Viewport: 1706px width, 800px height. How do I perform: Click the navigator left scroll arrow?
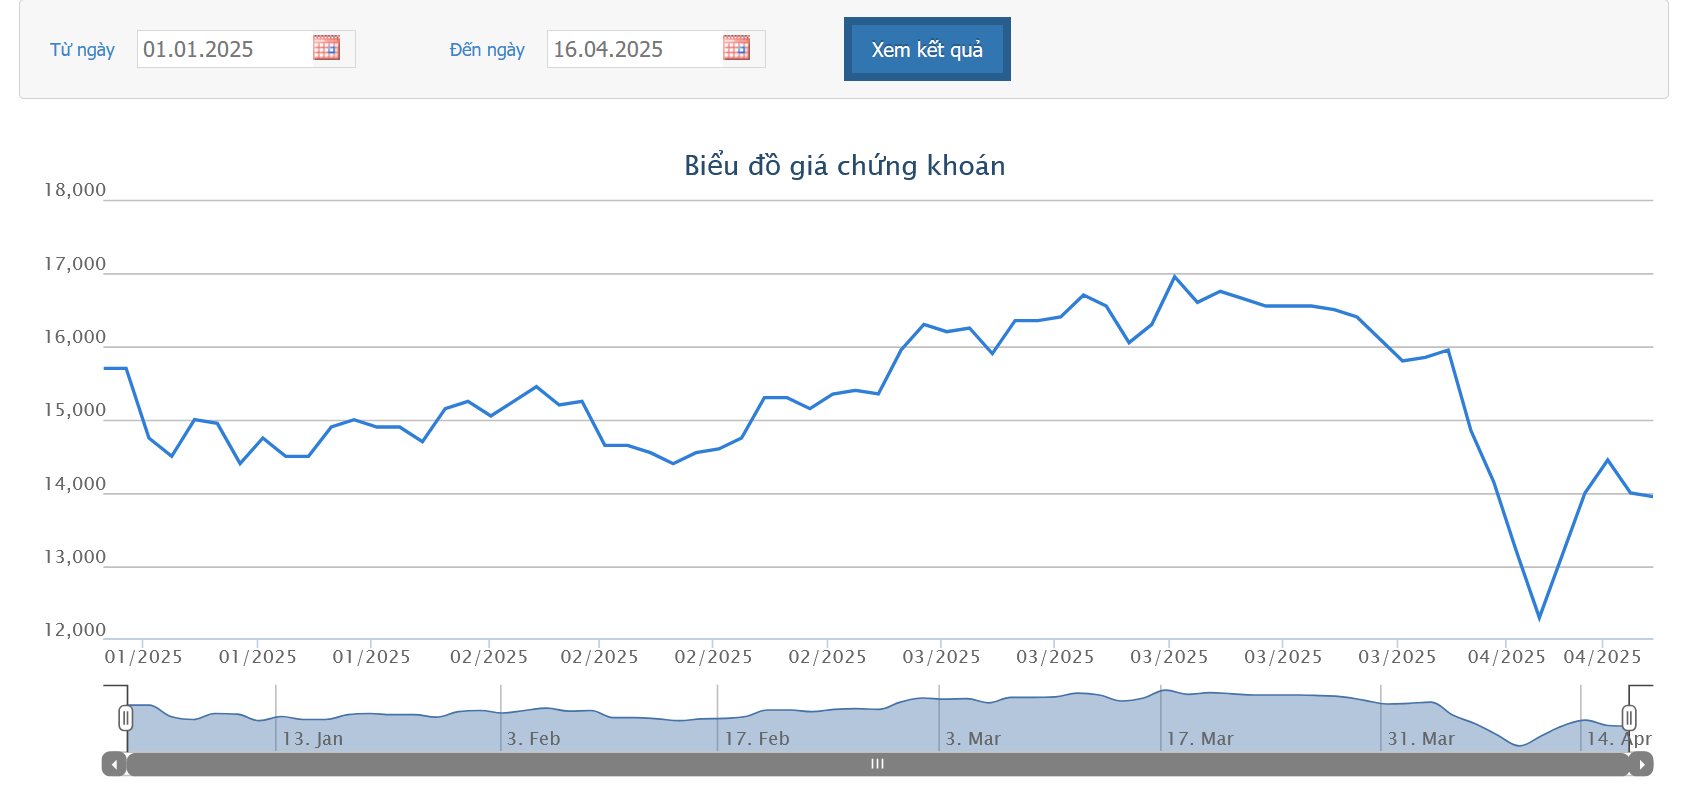point(114,764)
